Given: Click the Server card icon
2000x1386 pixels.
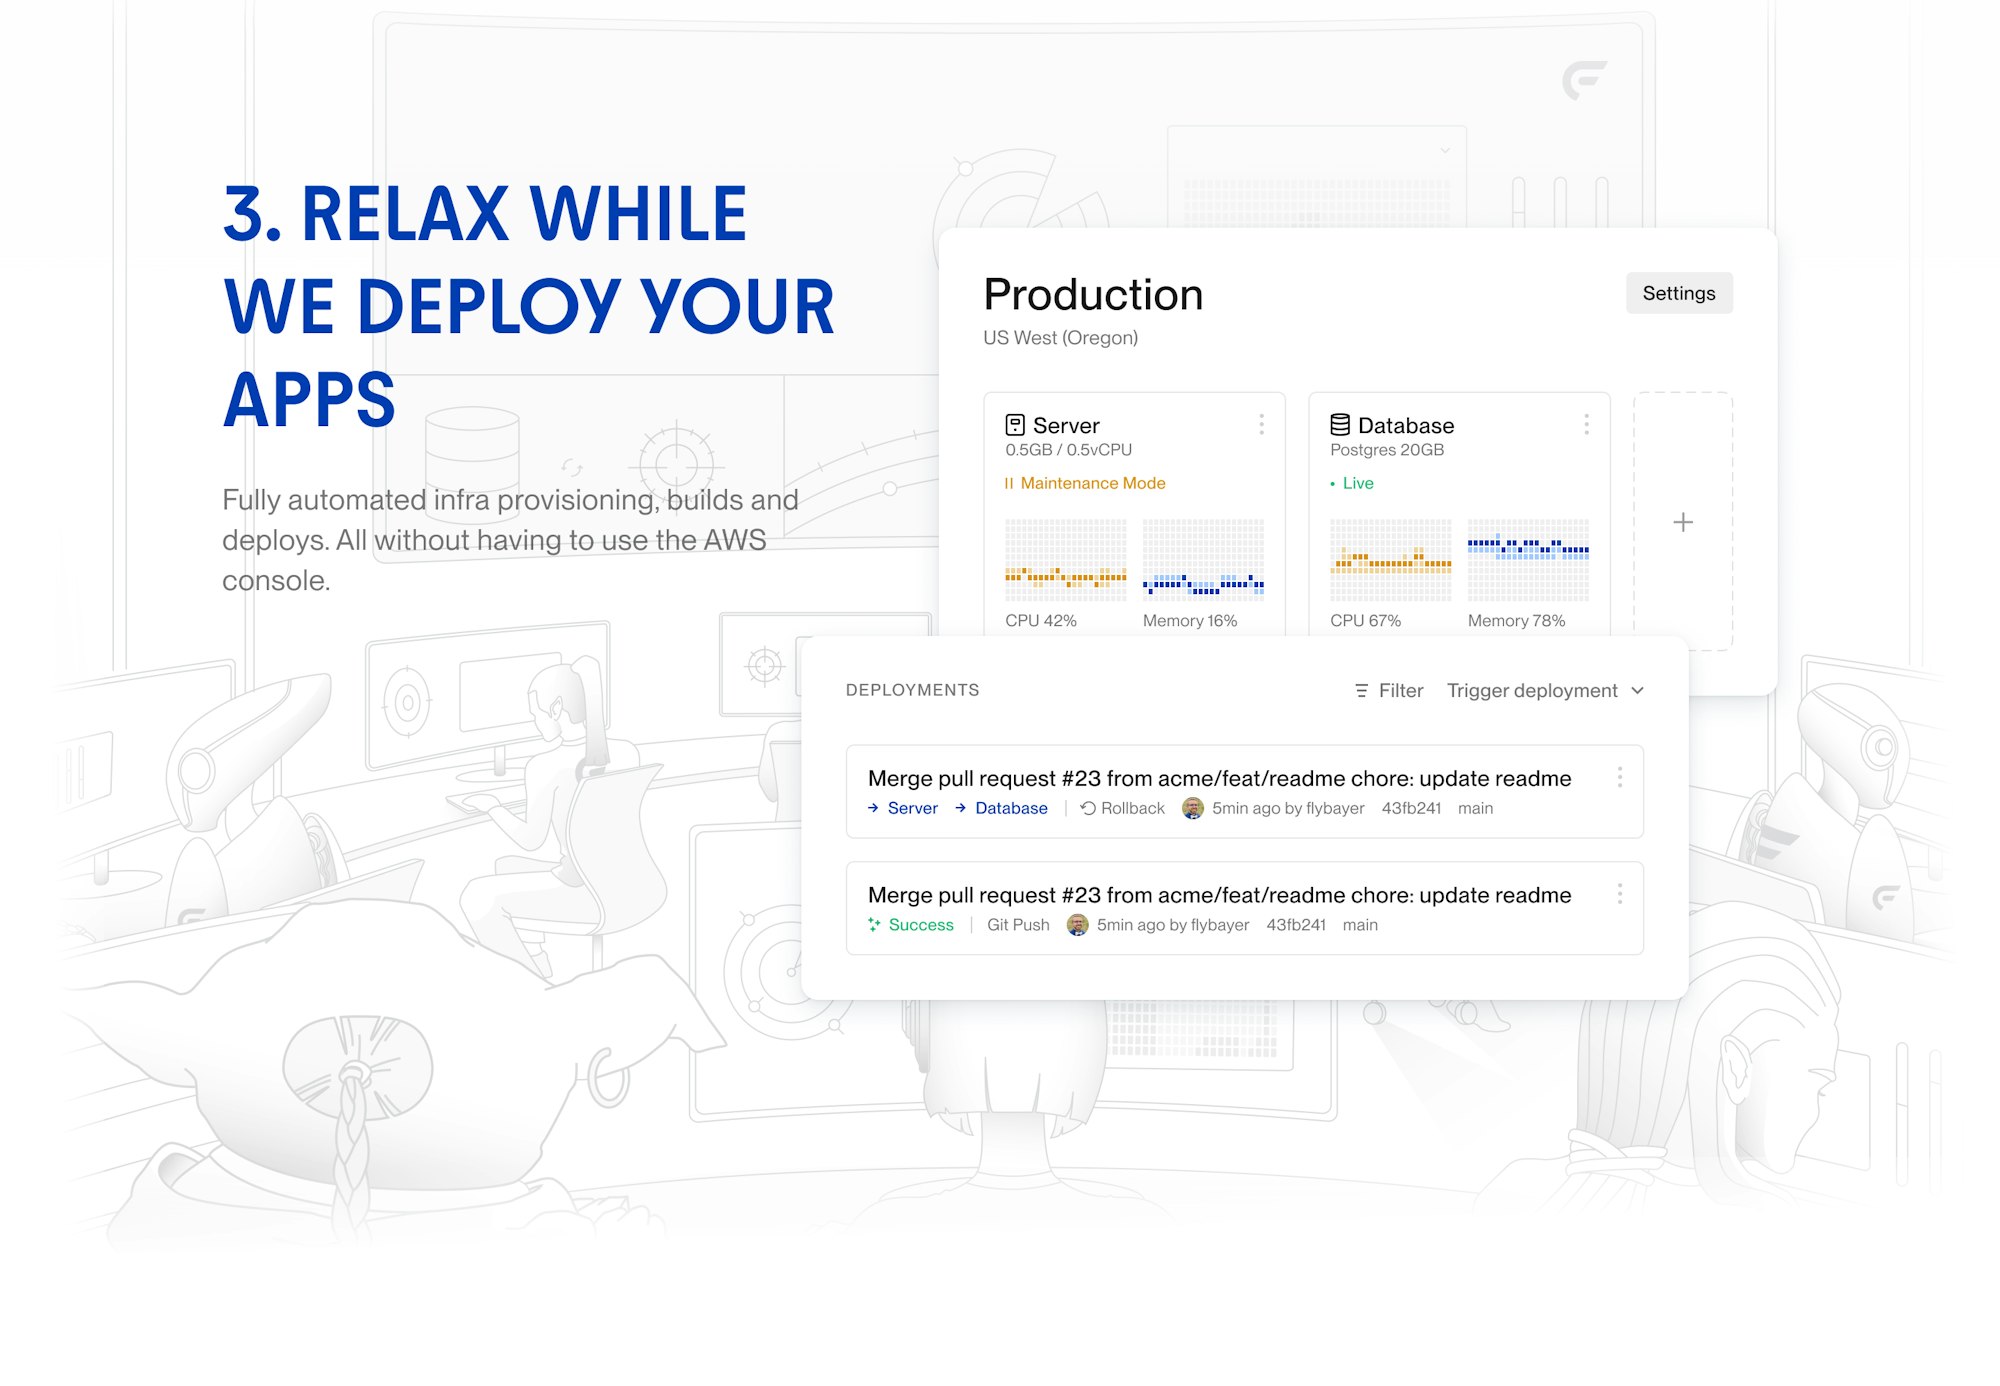Looking at the screenshot, I should coord(1015,425).
